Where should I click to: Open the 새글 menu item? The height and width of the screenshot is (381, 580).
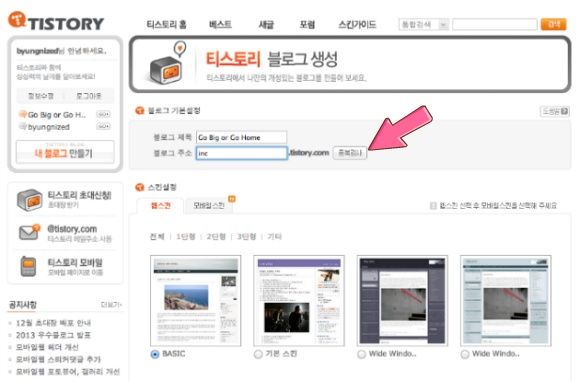[266, 25]
